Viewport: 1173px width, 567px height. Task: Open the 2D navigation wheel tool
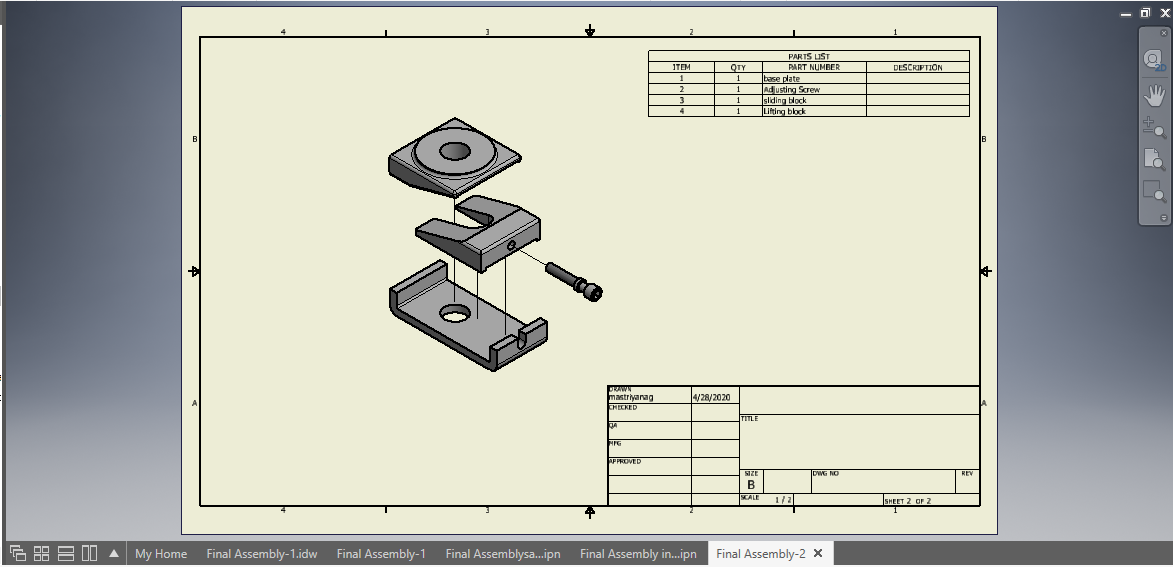[x=1154, y=60]
